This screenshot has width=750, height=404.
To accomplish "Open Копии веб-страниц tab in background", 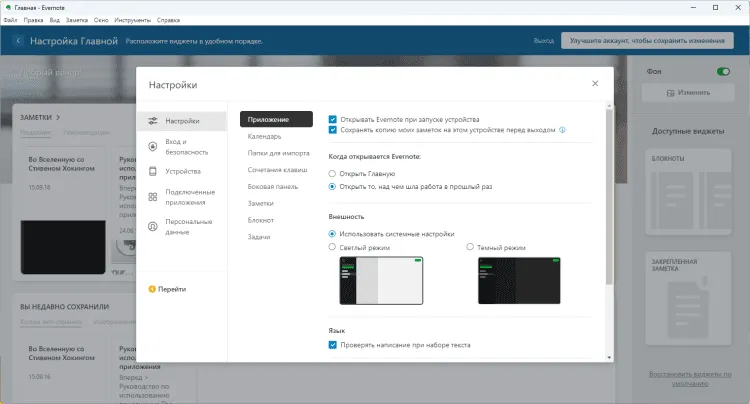I will (51, 322).
